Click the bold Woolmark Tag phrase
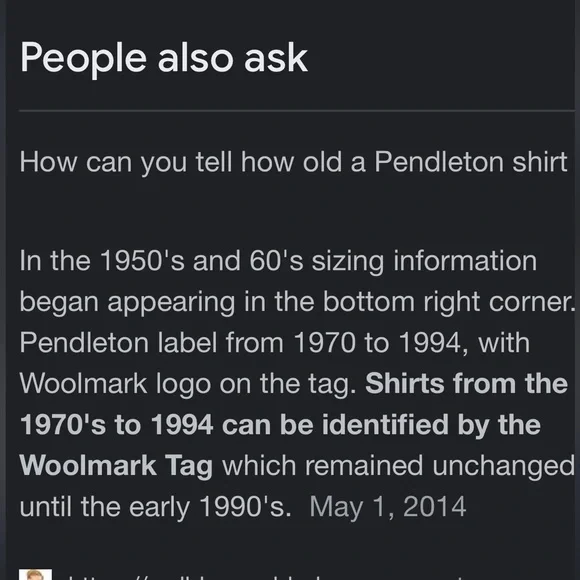 [116, 465]
